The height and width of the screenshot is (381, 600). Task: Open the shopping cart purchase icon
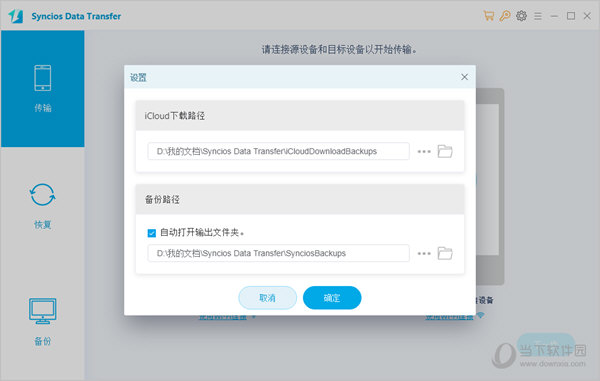(x=489, y=16)
